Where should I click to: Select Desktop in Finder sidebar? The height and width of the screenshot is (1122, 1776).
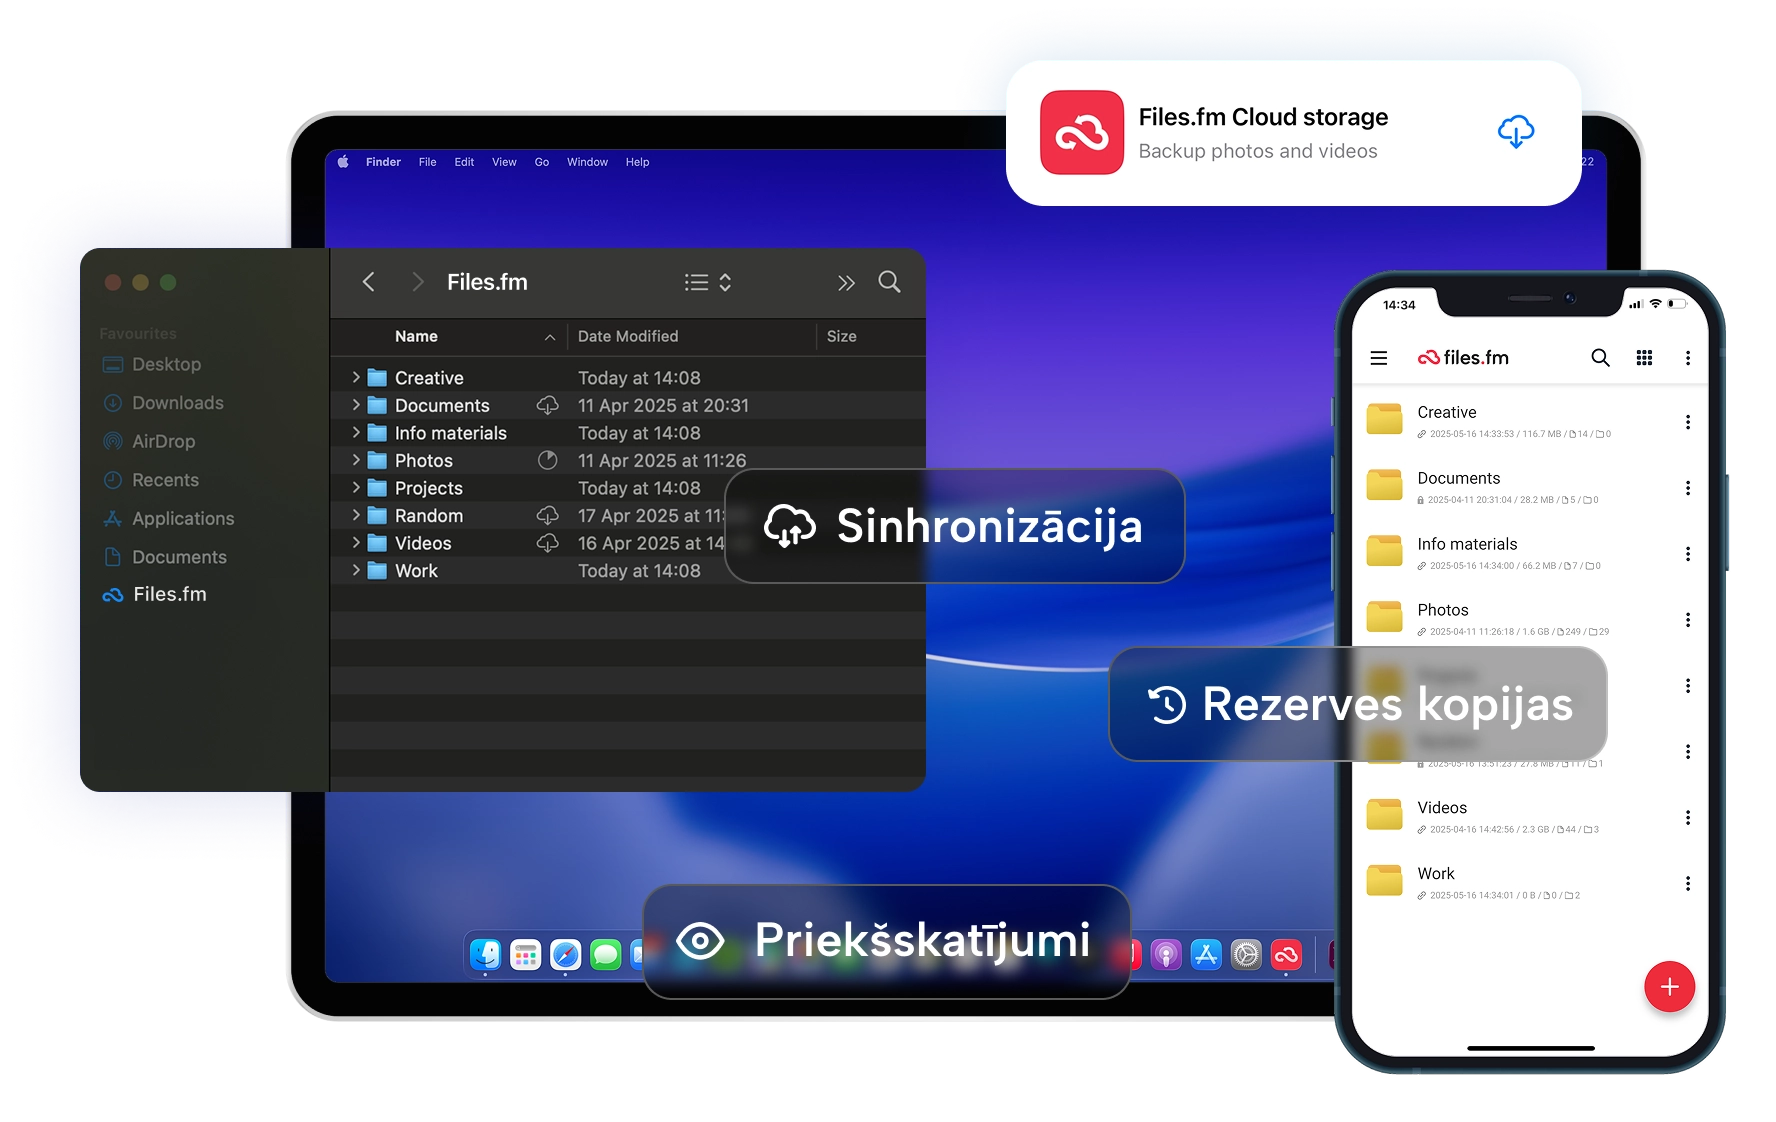[152, 365]
